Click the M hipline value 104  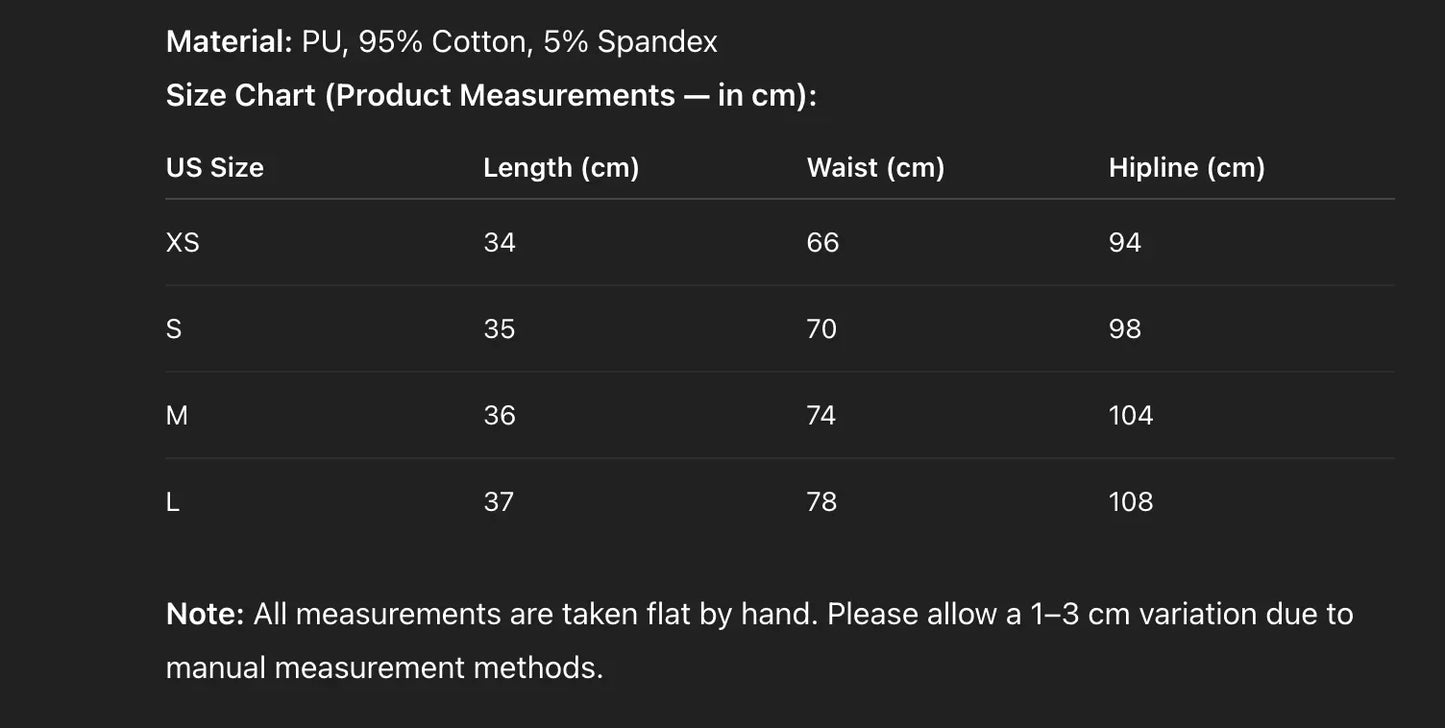coord(1130,415)
